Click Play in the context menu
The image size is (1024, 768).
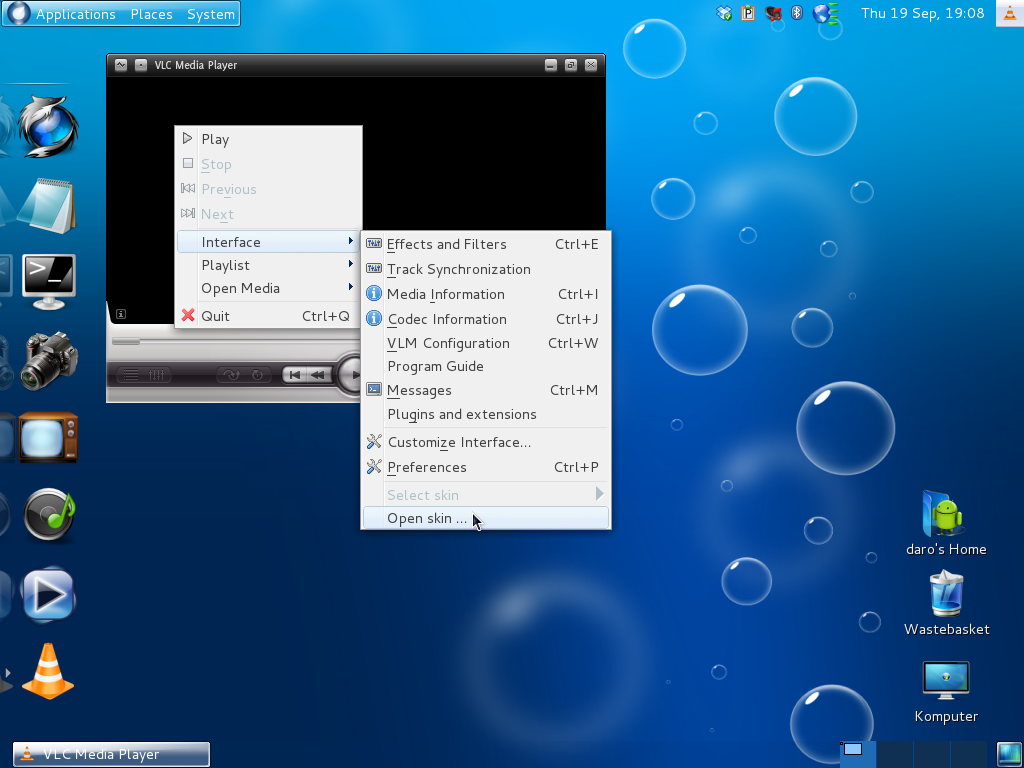point(215,140)
